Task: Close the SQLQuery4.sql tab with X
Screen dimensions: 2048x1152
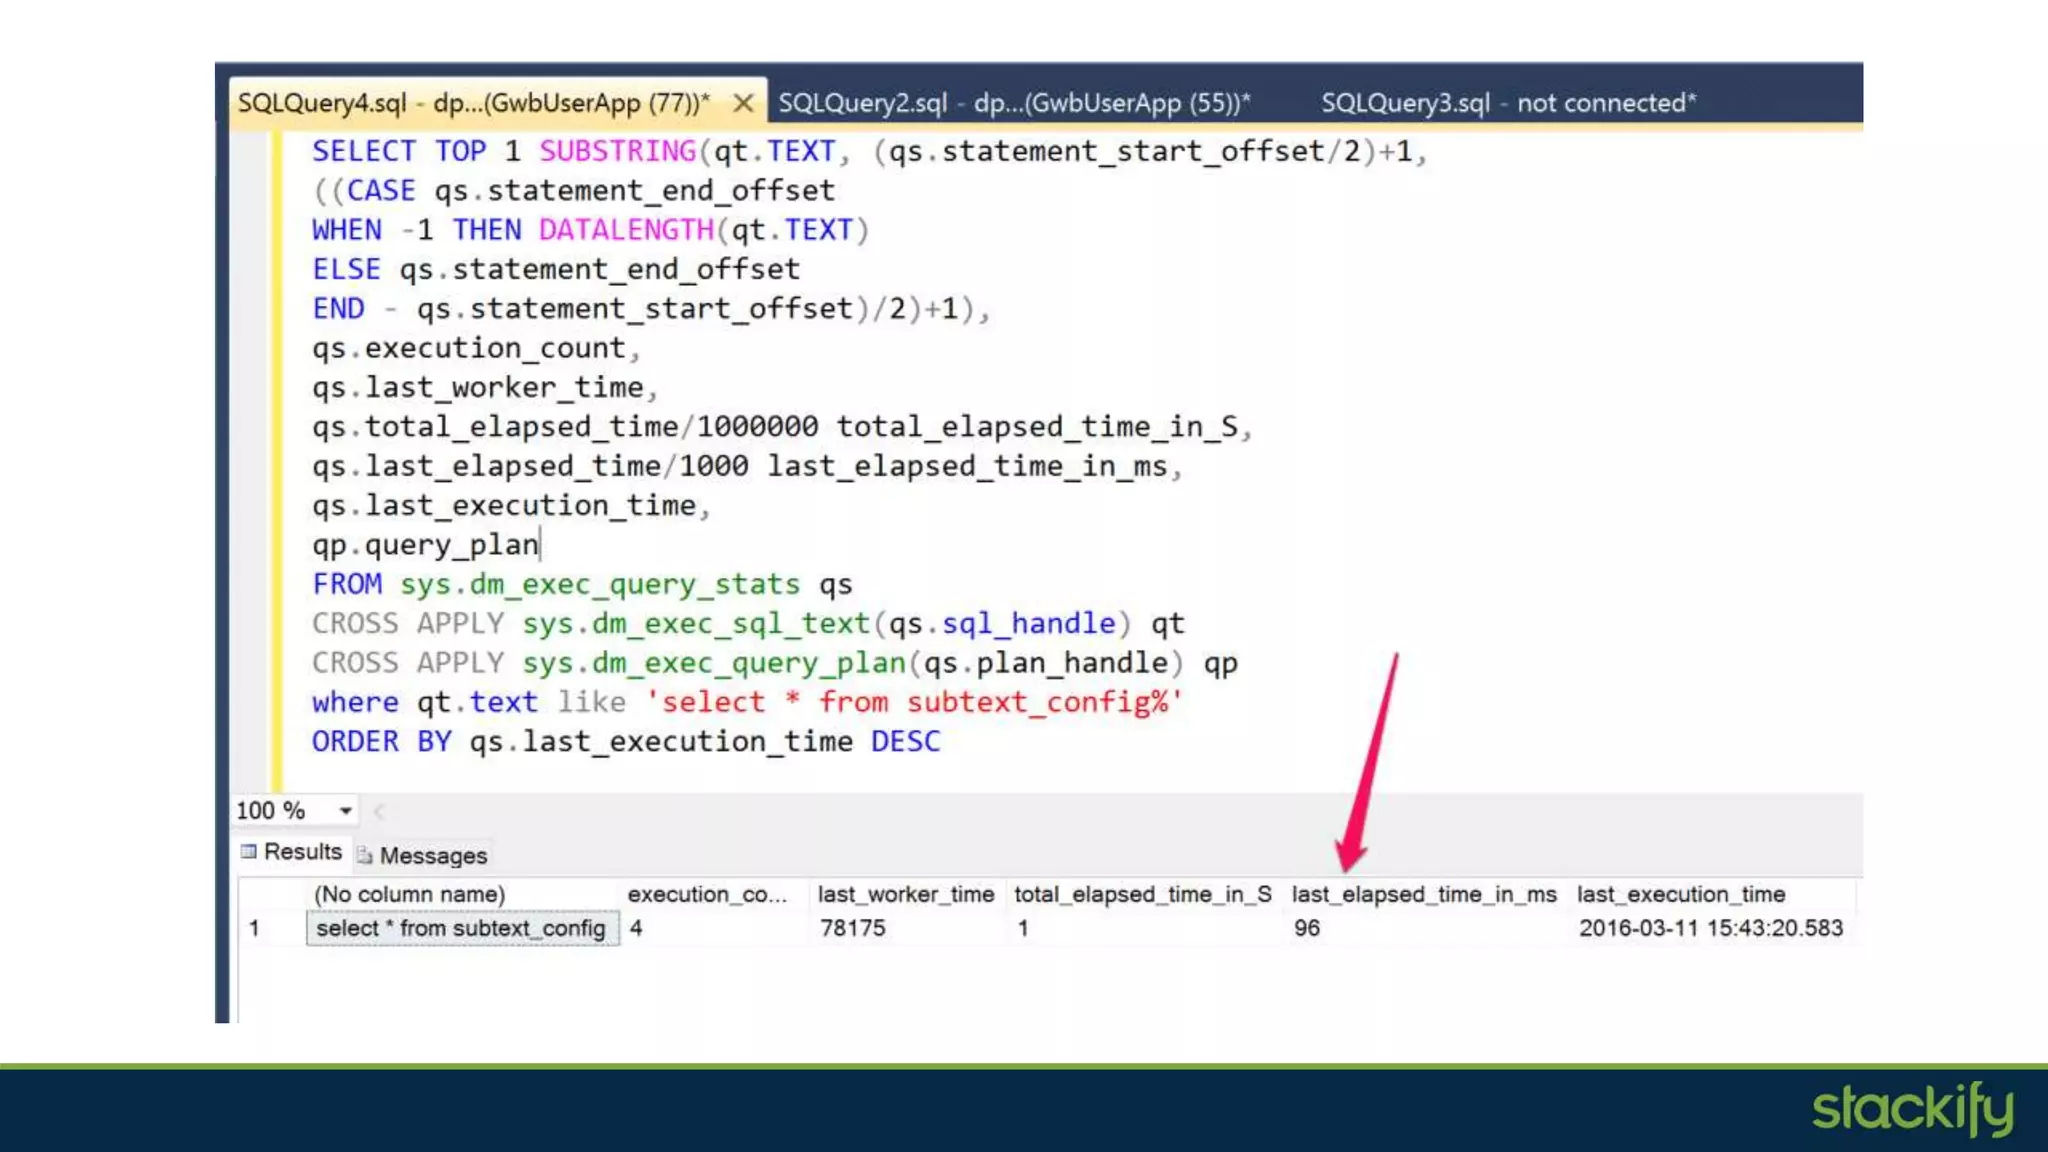Action: click(743, 103)
